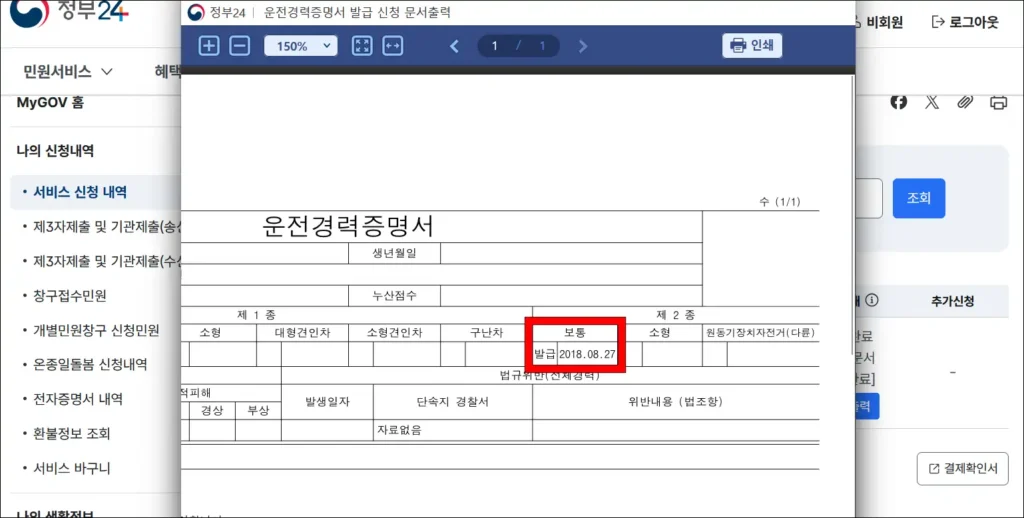This screenshot has height=518, width=1024.
Task: Go to previous page arrow
Action: click(x=455, y=46)
